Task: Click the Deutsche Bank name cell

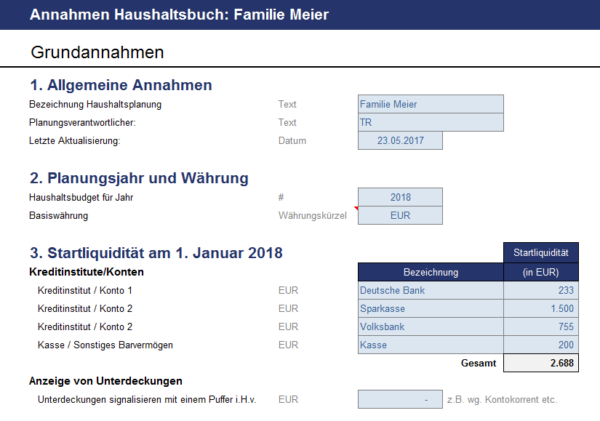Action: (x=430, y=290)
